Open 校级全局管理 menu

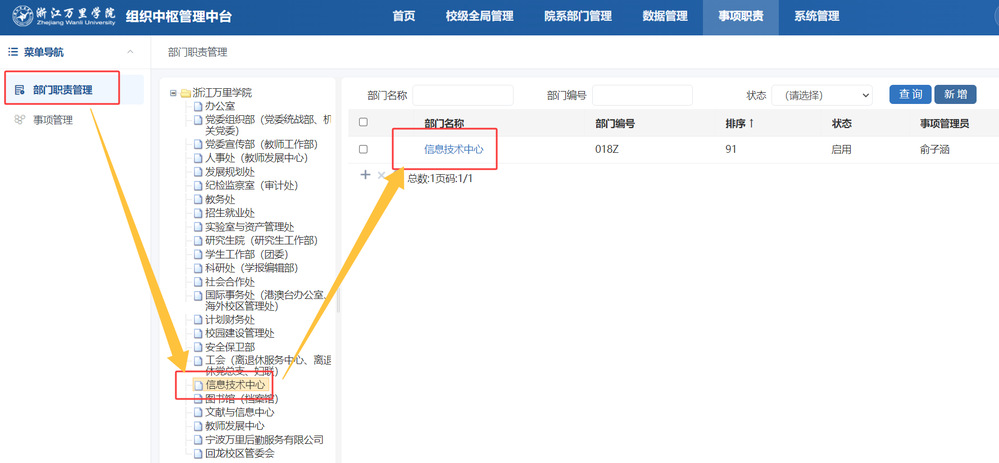480,17
